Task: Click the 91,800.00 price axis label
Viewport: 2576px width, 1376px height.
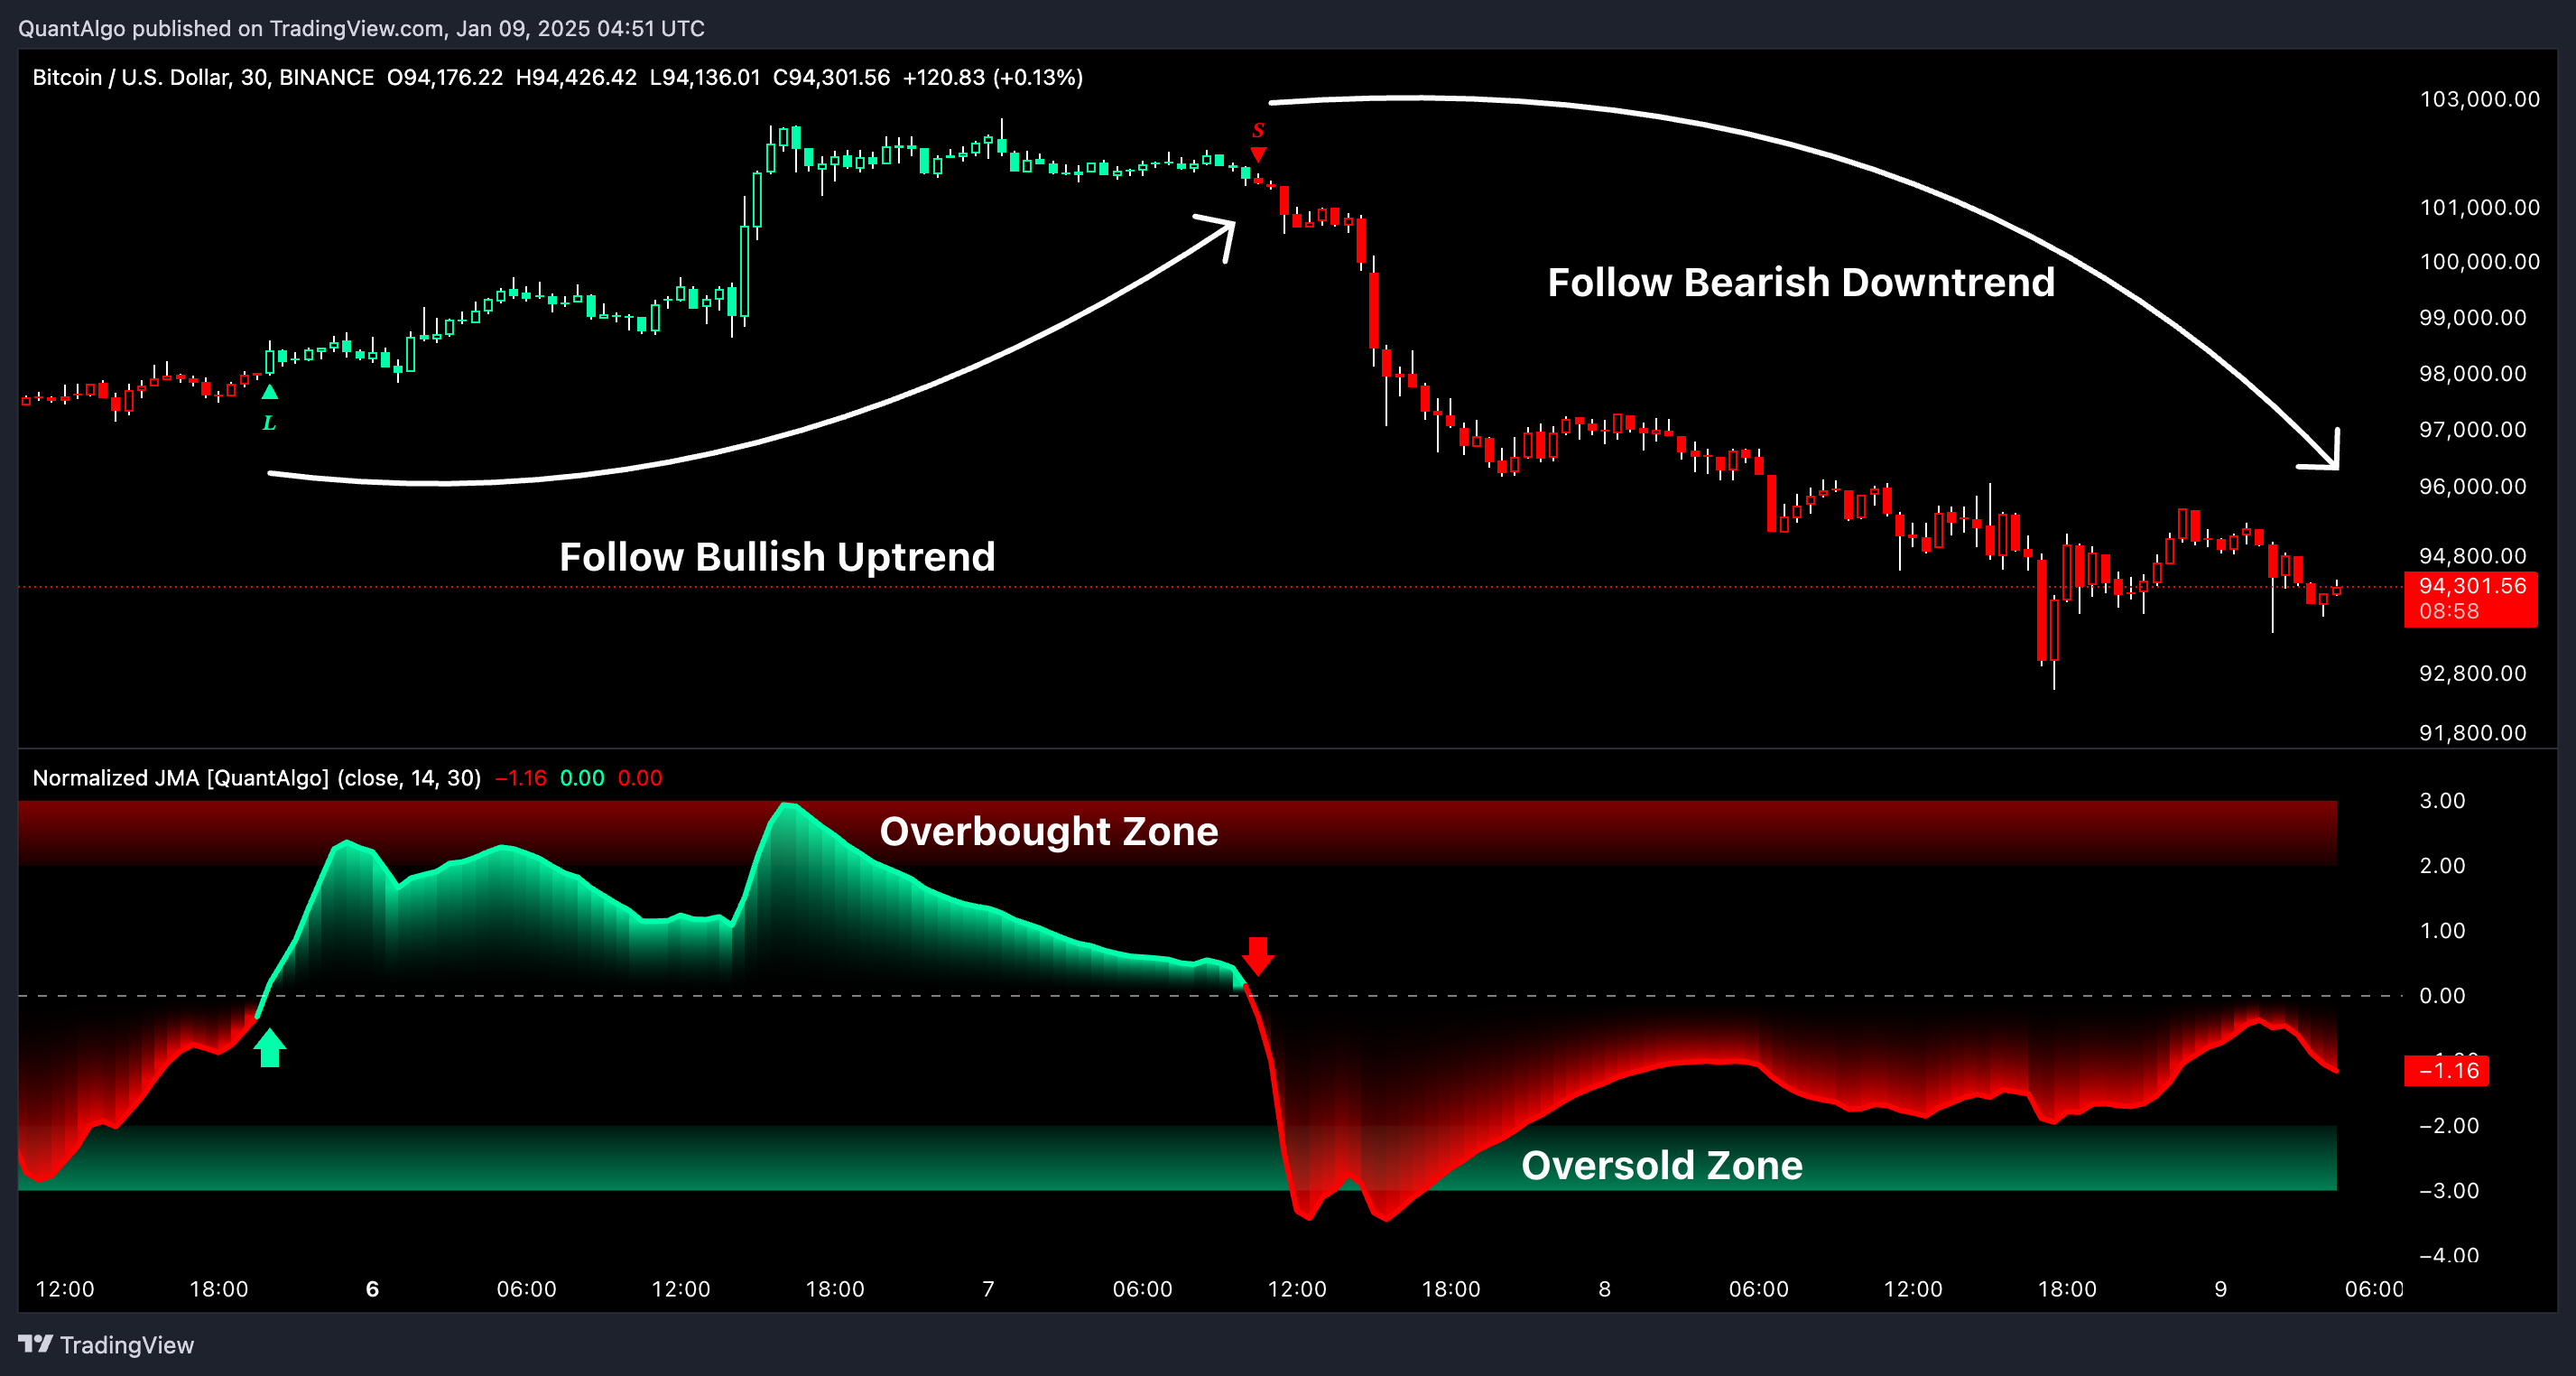Action: (2472, 732)
